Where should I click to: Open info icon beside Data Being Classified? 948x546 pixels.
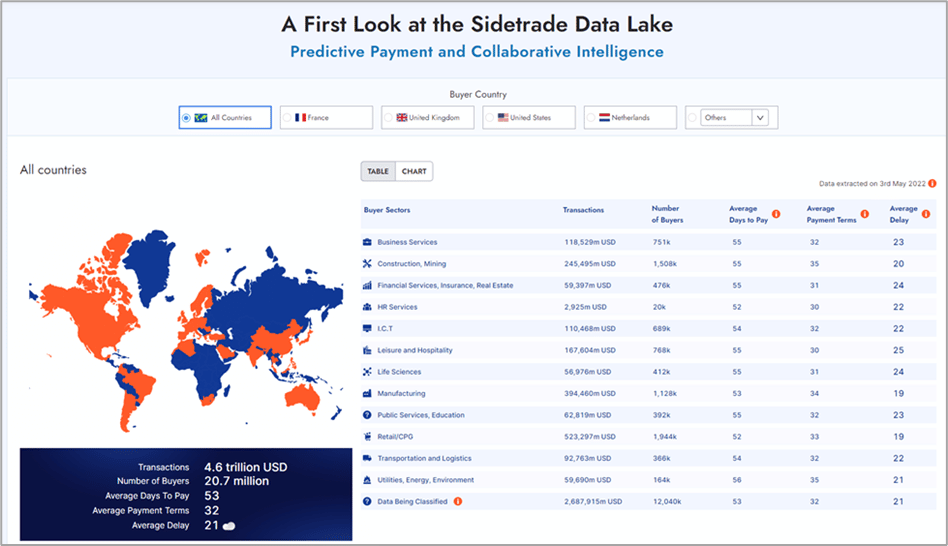coord(458,501)
